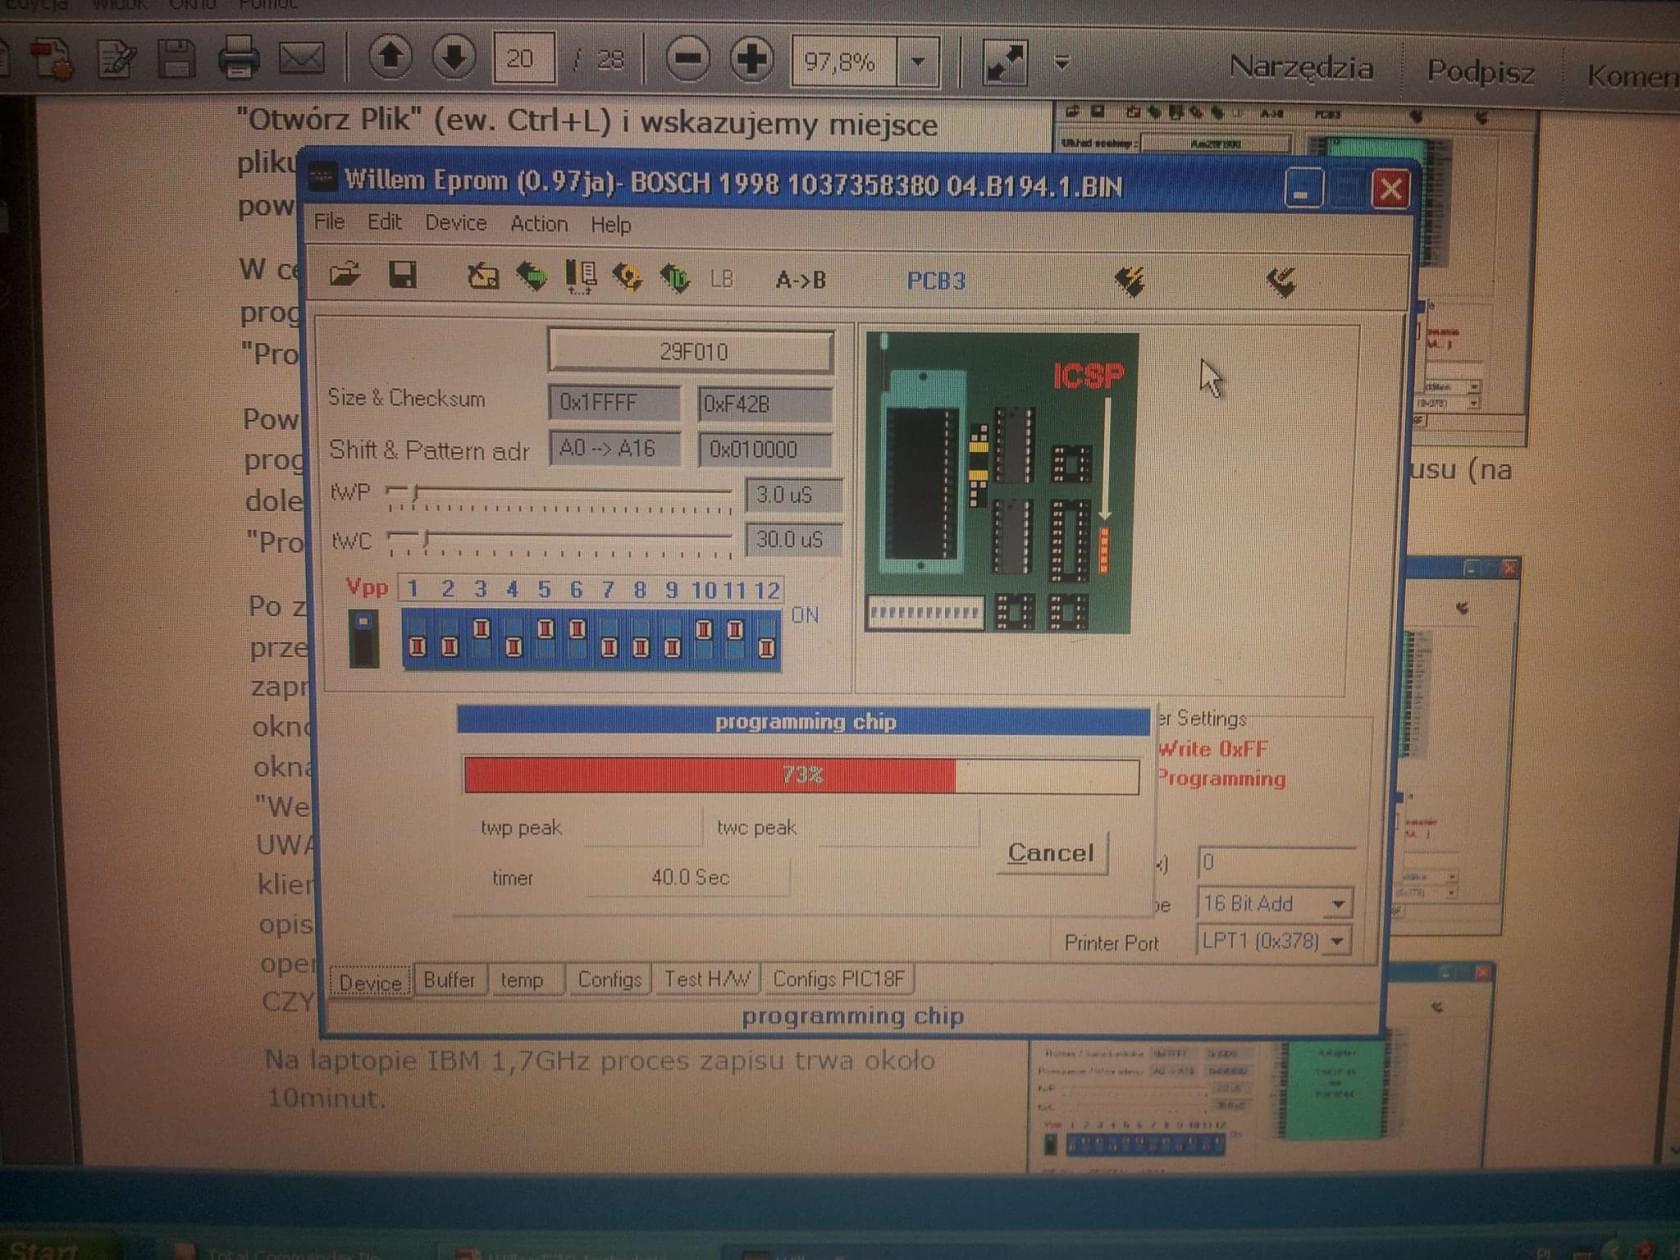Image resolution: width=1680 pixels, height=1260 pixels.
Task: Click the 30.0 uS tWC value field
Action: pos(793,539)
